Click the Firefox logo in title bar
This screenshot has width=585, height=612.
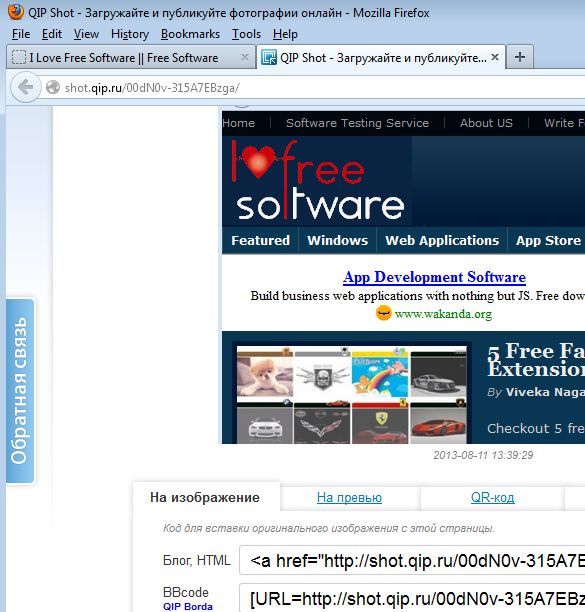coord(16,12)
